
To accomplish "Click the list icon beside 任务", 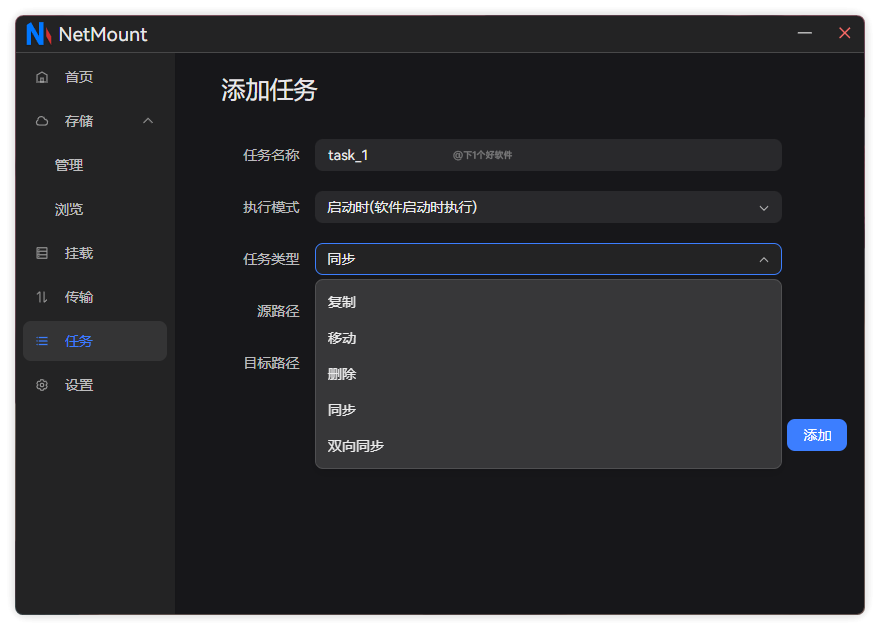I will [x=42, y=341].
